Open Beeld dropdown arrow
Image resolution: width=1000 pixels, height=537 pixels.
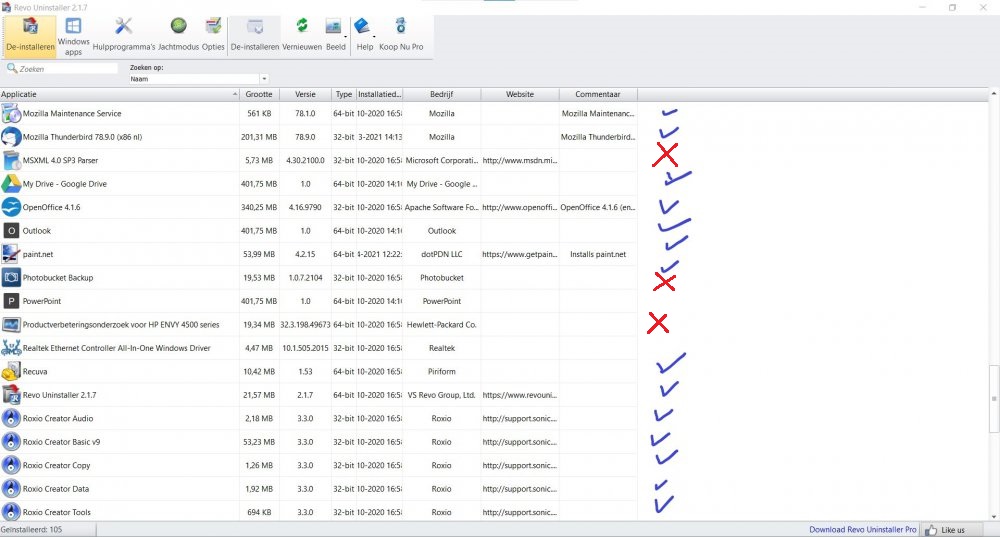[345, 37]
